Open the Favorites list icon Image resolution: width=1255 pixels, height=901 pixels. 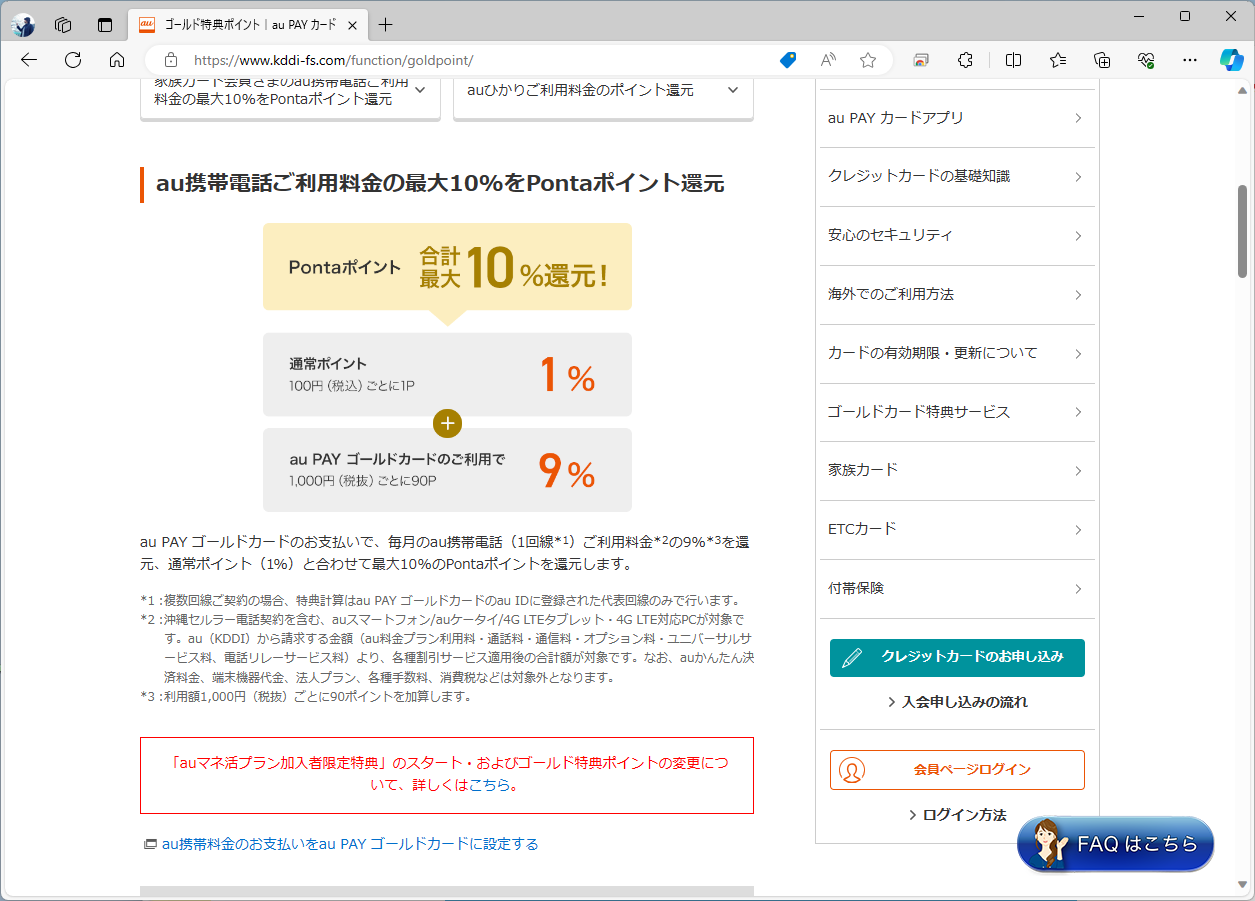[1057, 60]
